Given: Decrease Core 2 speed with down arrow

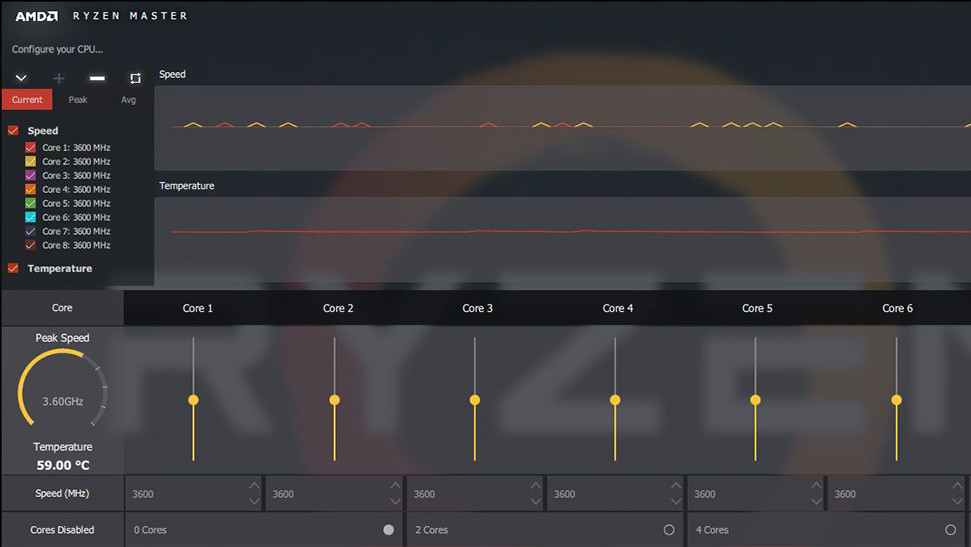Looking at the screenshot, I should (x=395, y=502).
